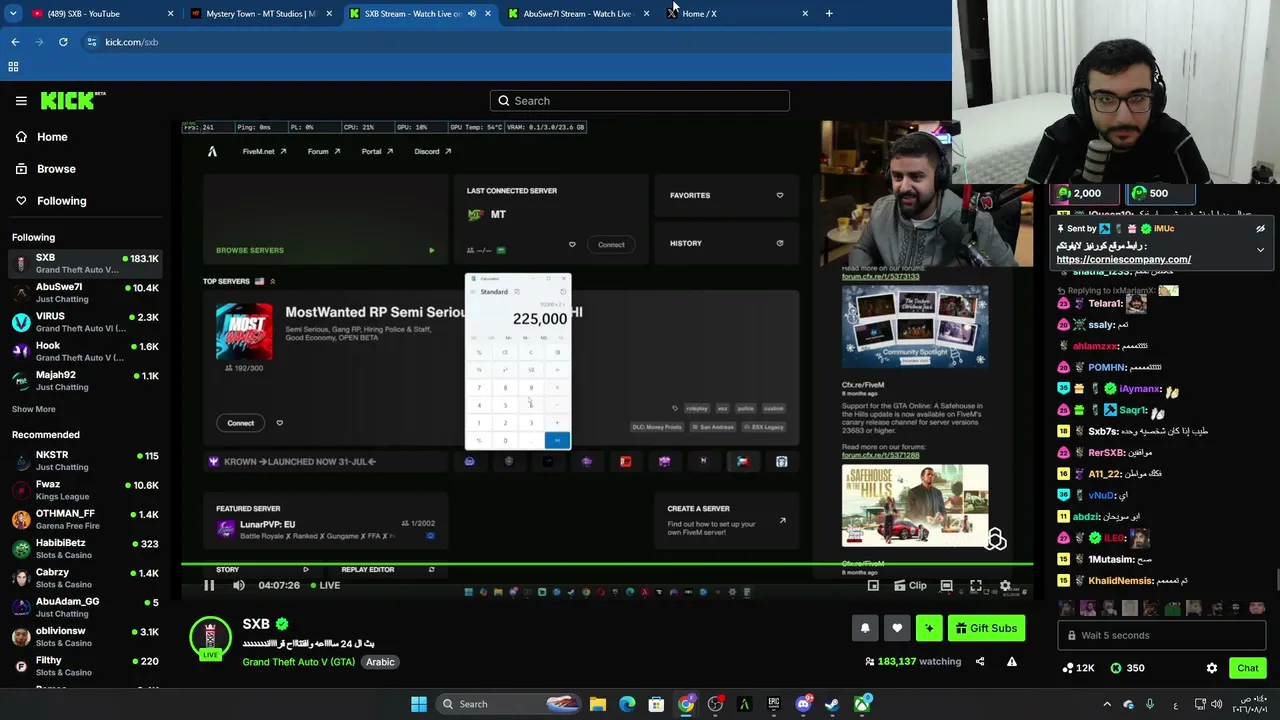Reload the kick.com page
Viewport: 1280px width, 720px height.
click(63, 42)
